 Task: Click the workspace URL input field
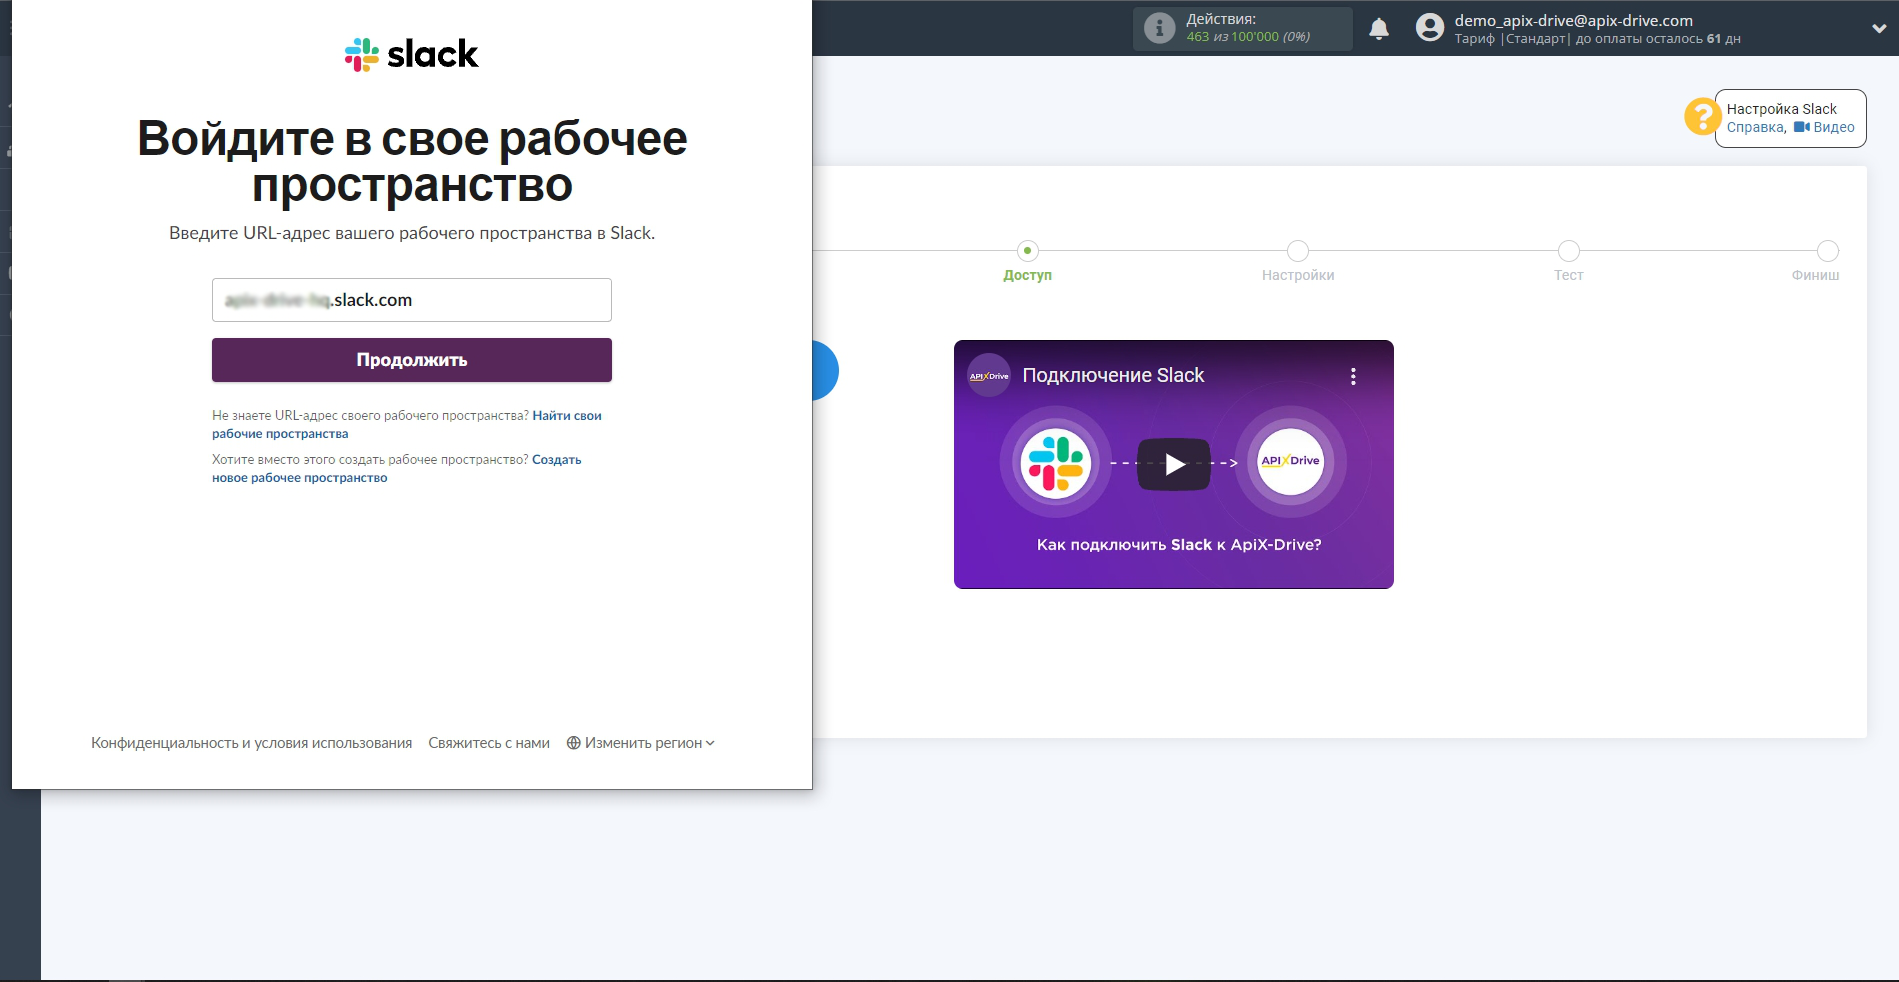click(411, 300)
